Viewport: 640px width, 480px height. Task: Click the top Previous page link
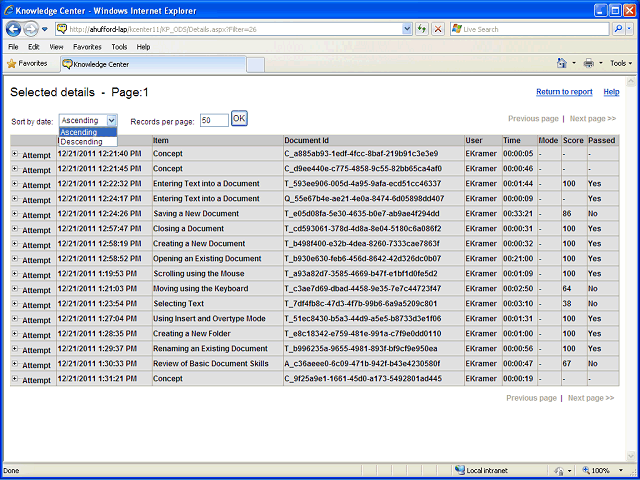pyautogui.click(x=533, y=119)
